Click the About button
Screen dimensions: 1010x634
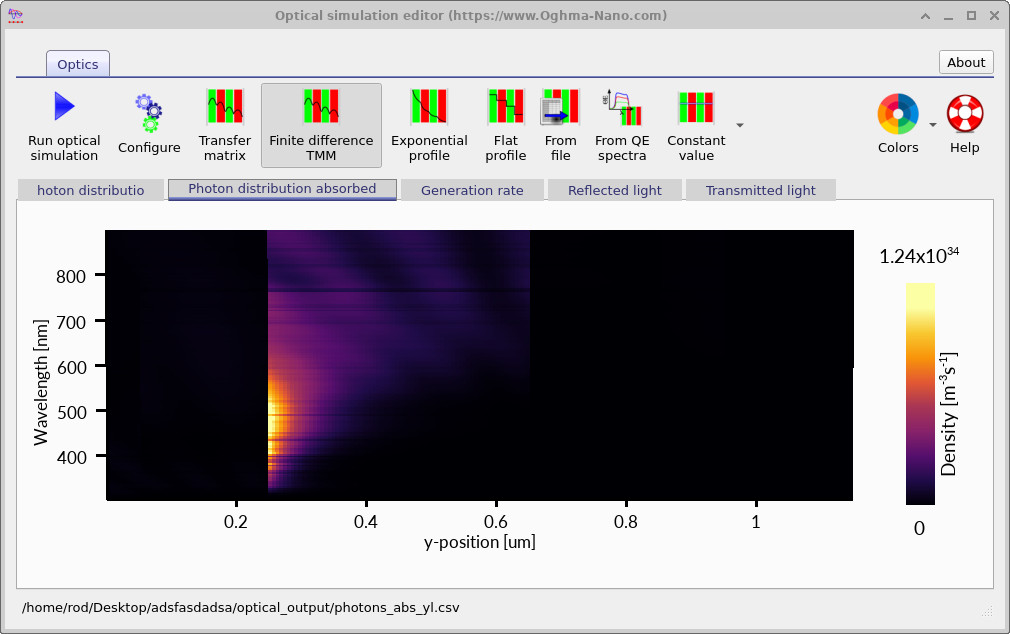[966, 62]
